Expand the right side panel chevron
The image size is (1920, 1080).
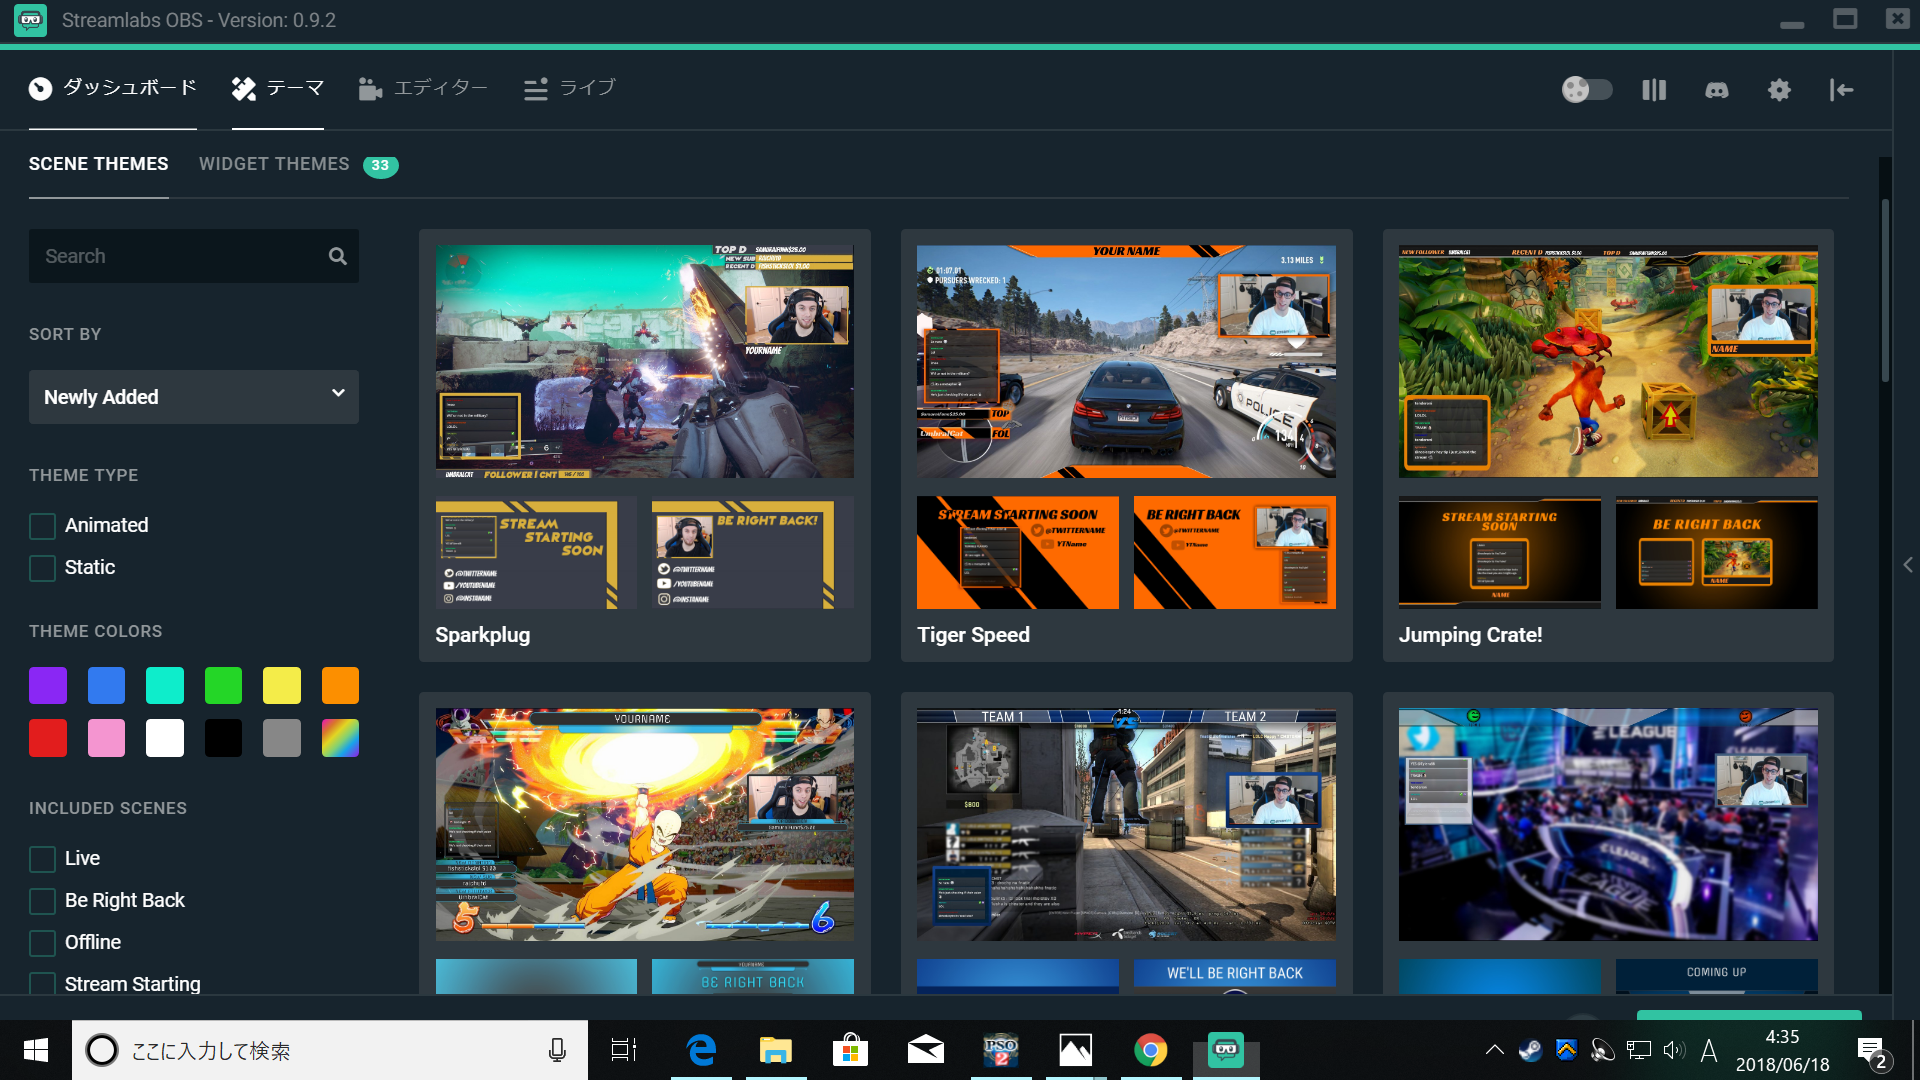tap(1907, 565)
